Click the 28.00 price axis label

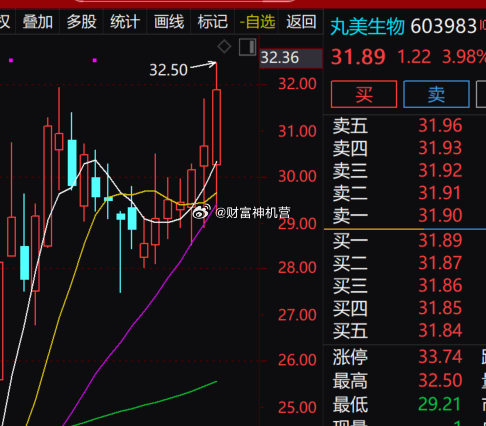(297, 268)
